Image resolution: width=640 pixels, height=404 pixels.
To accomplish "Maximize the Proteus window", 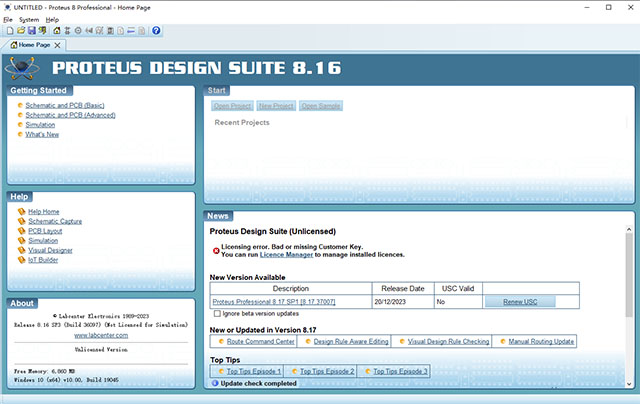I will coord(609,7).
